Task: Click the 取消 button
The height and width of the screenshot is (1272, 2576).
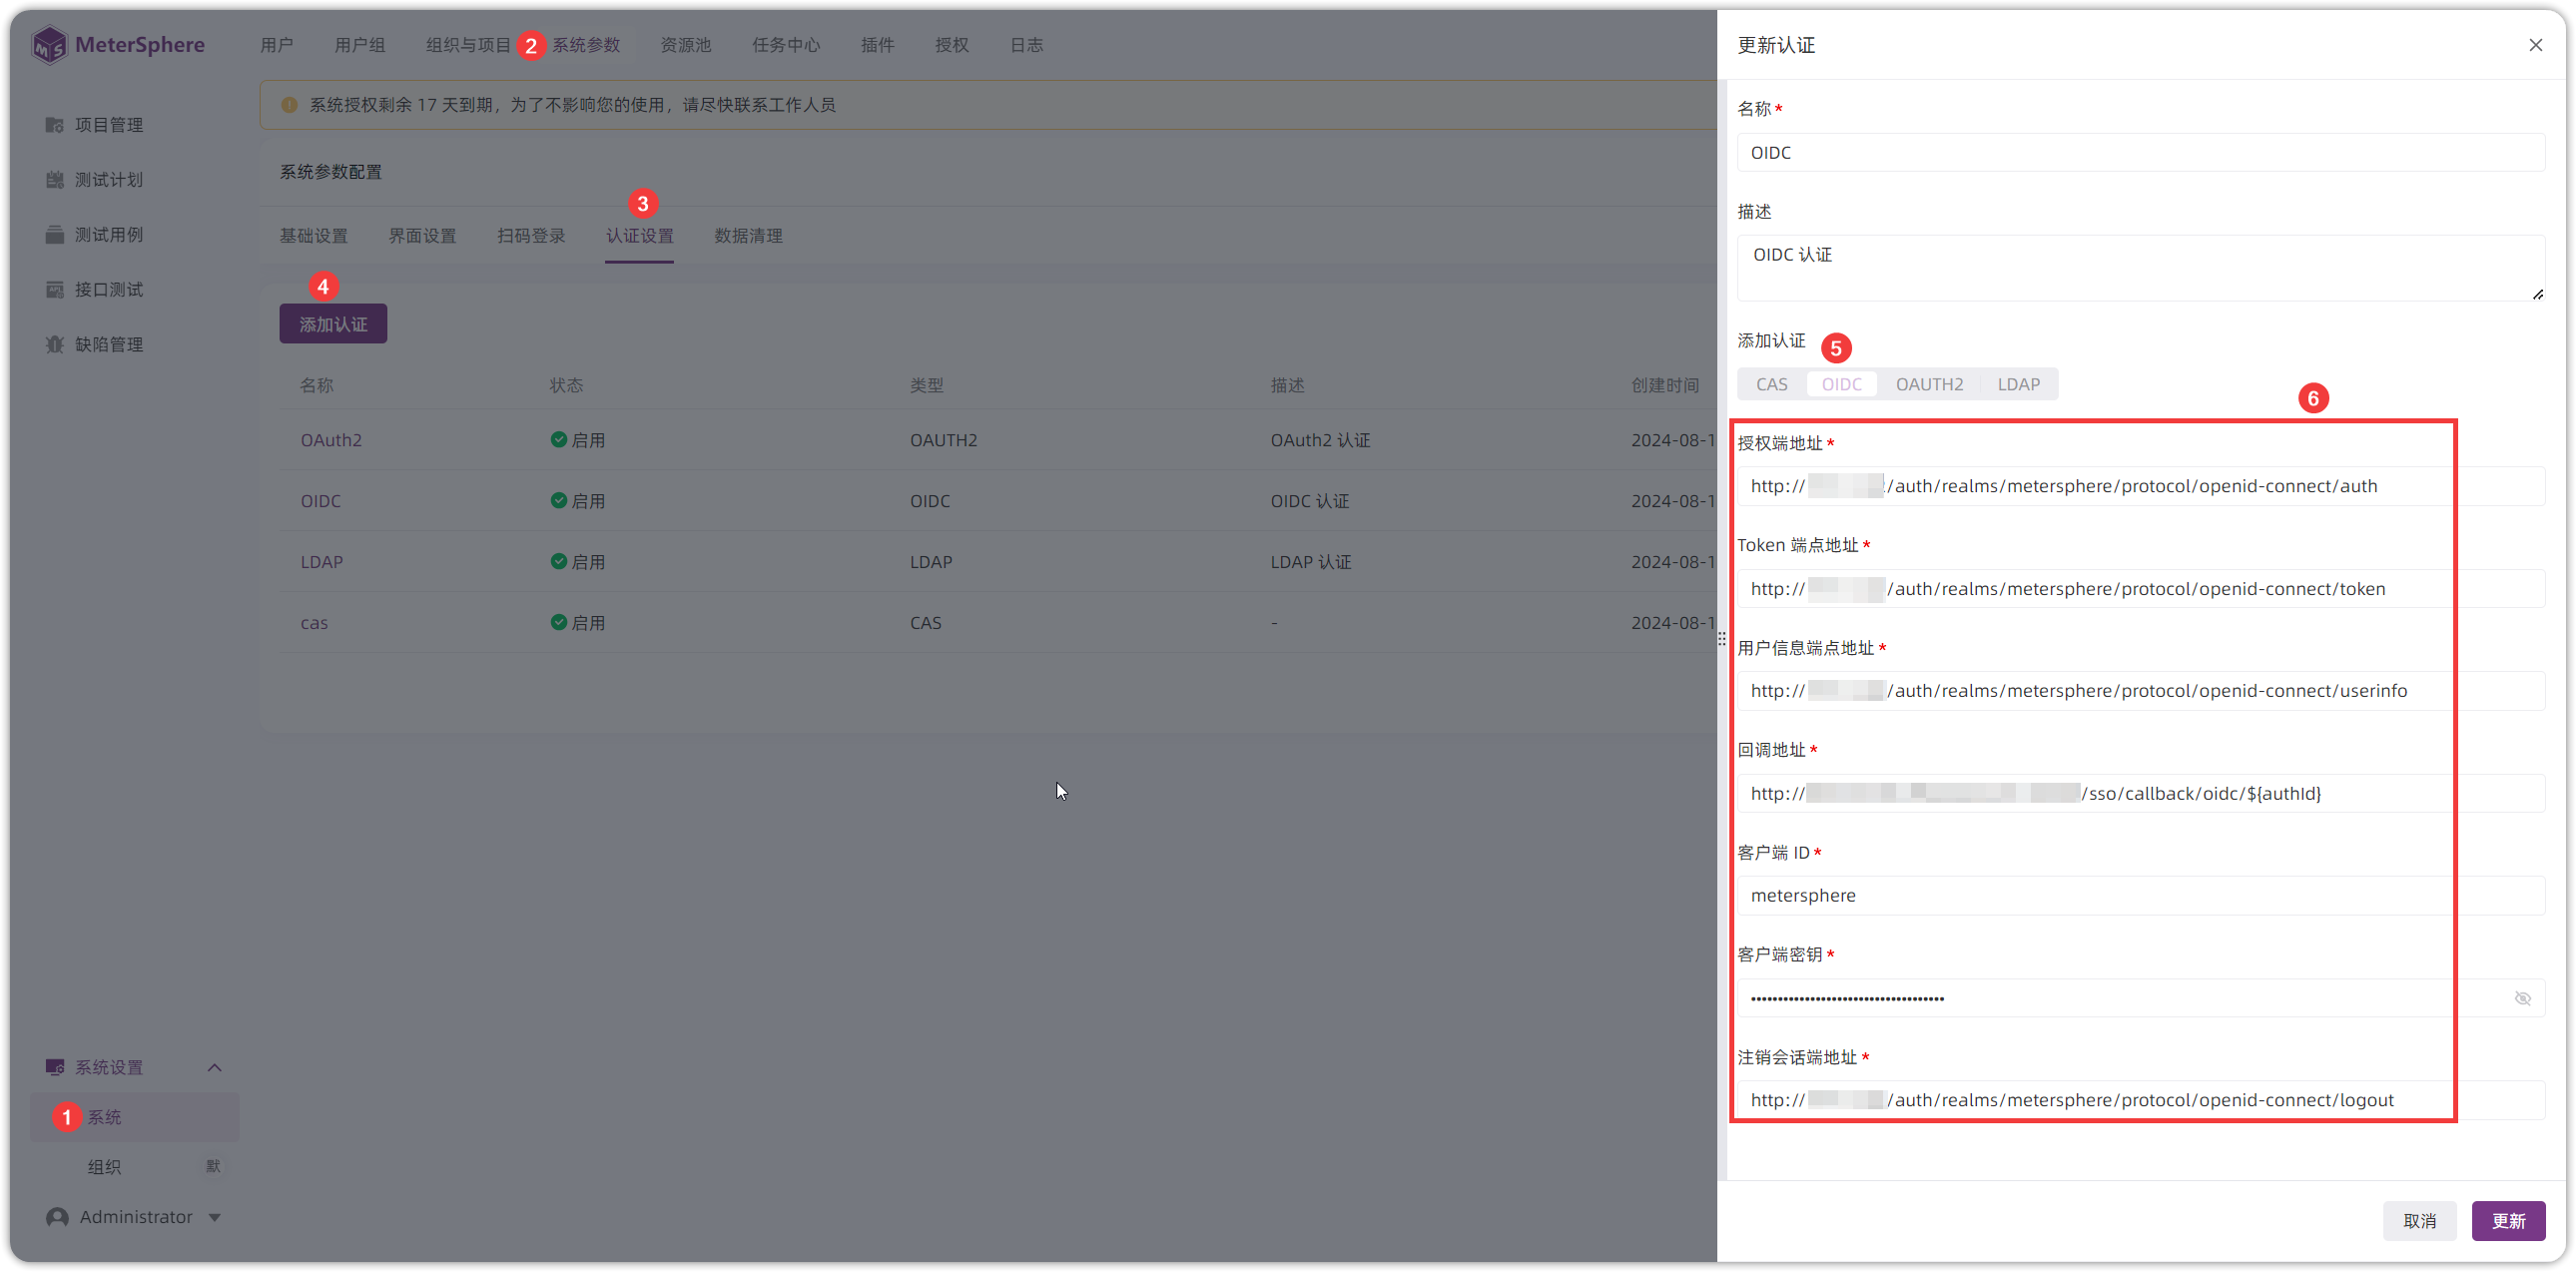Action: 2419,1221
